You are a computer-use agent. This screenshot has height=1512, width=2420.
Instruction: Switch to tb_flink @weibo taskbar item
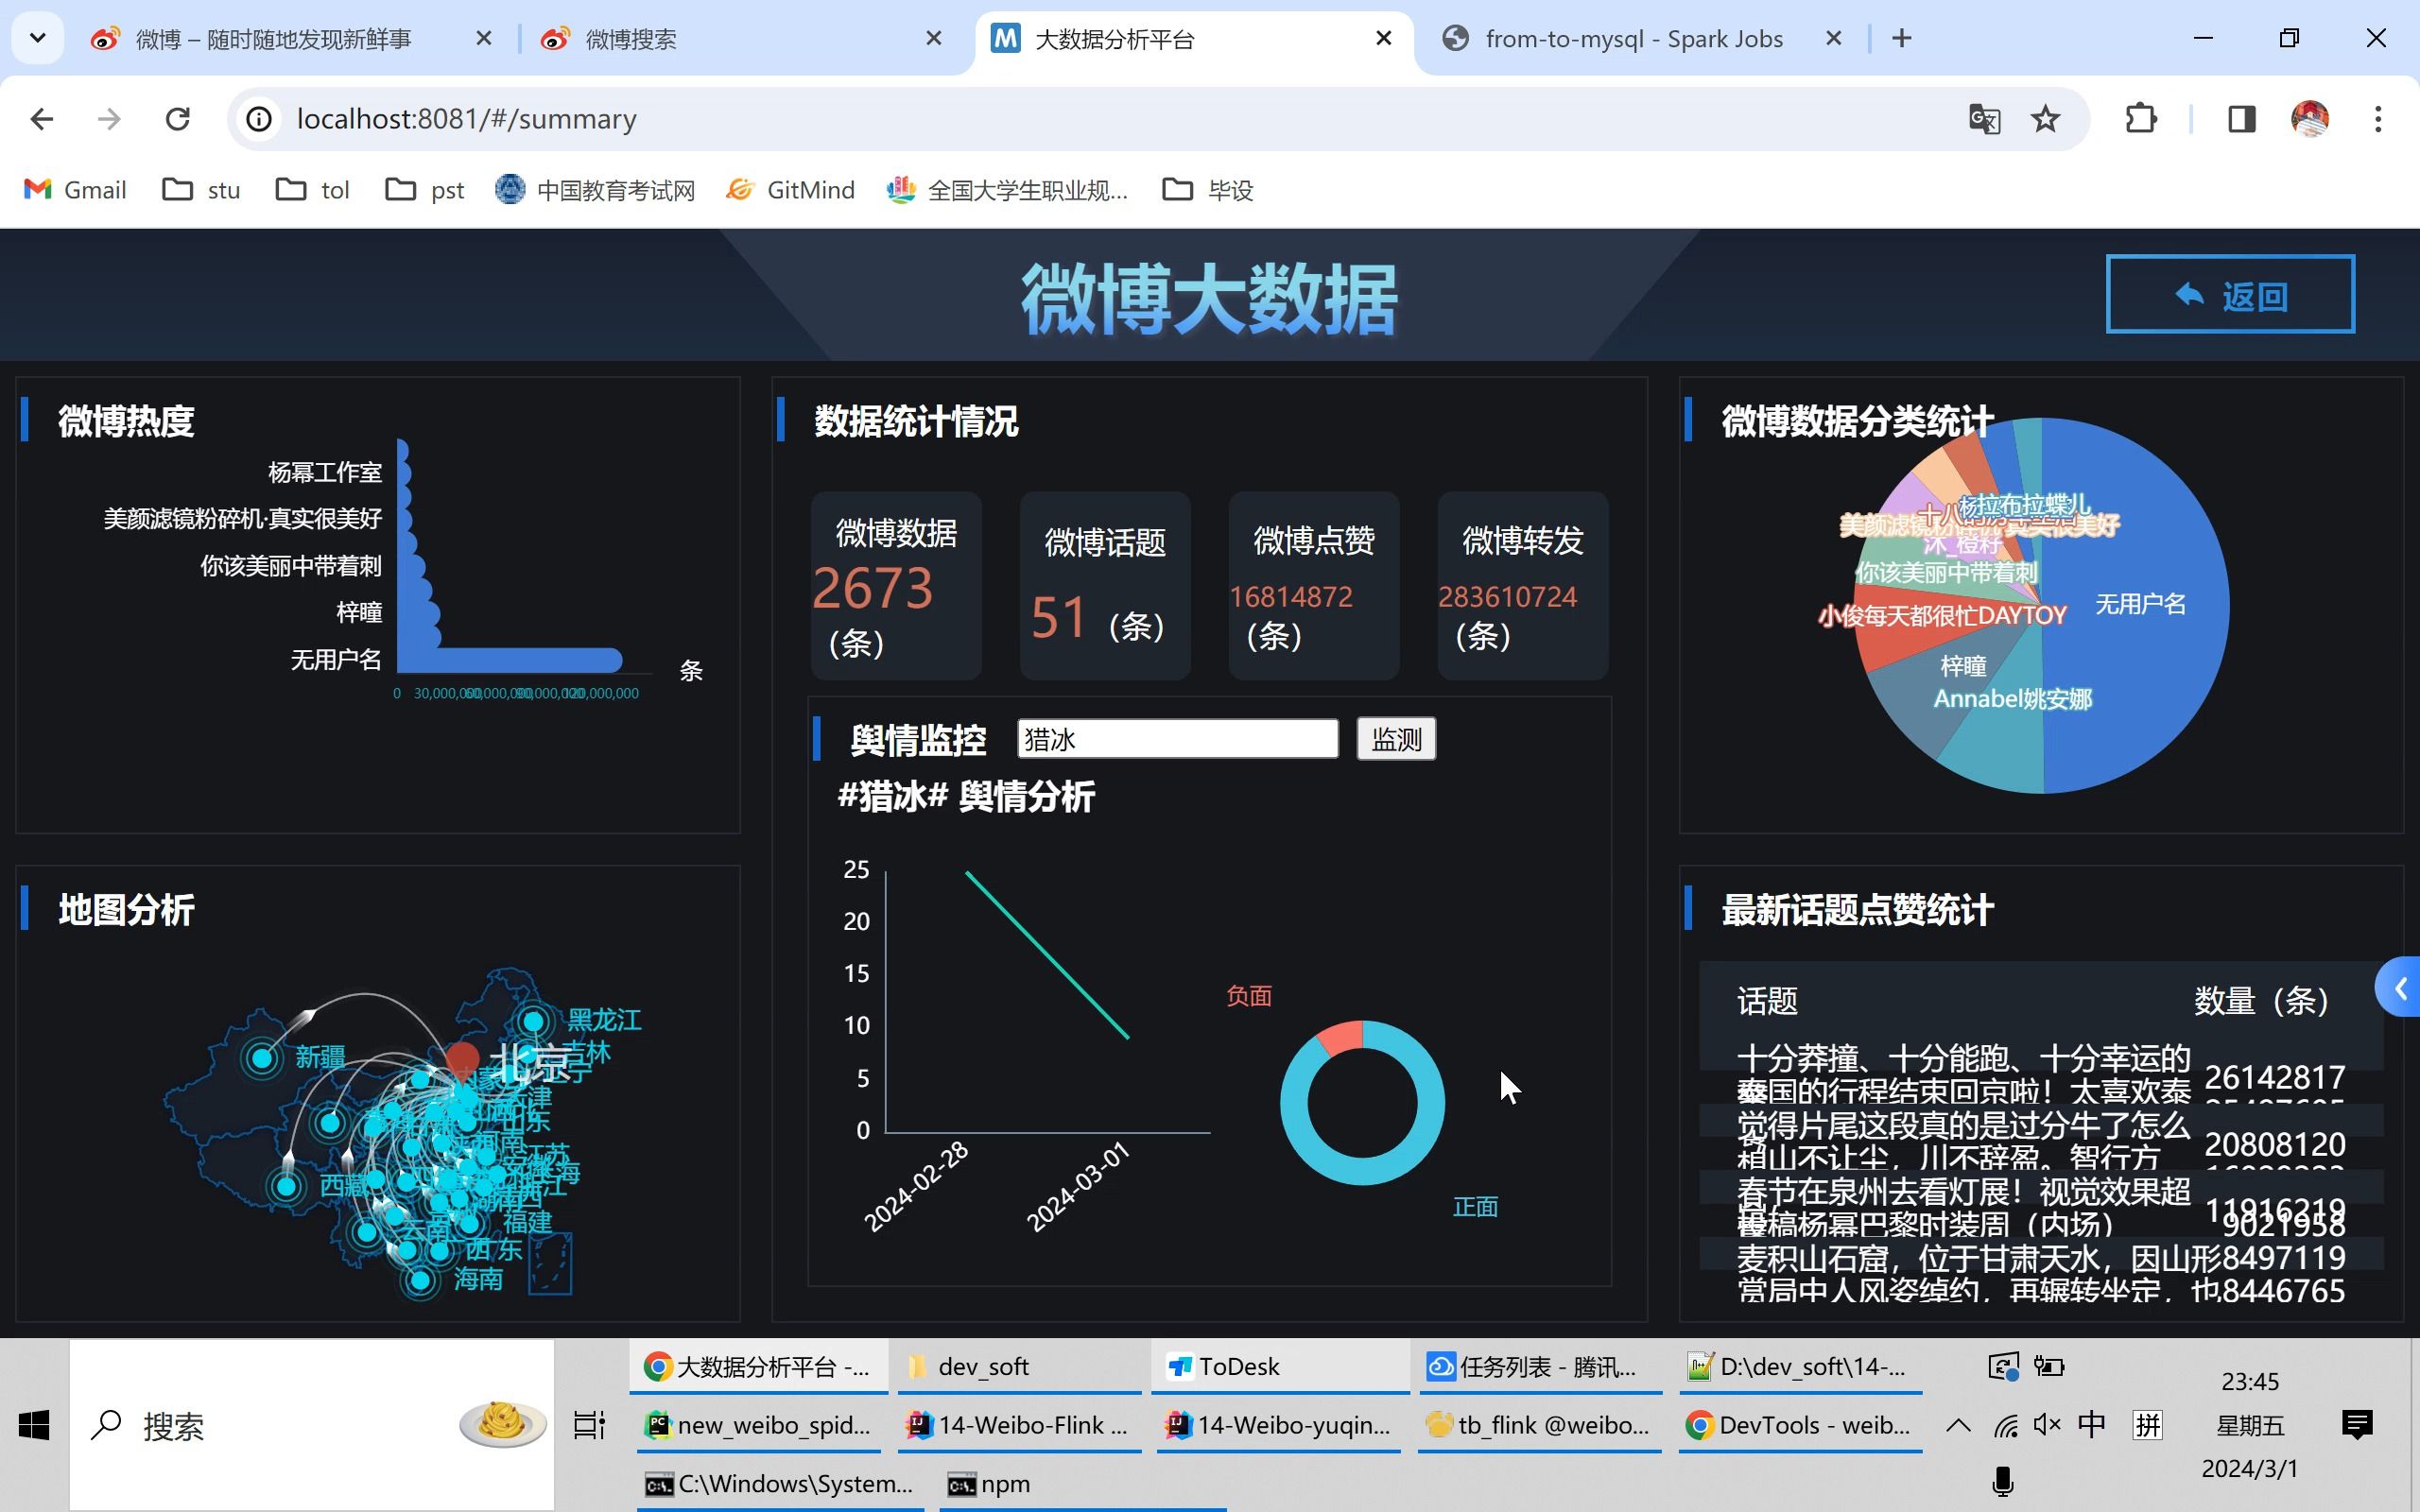1540,1425
